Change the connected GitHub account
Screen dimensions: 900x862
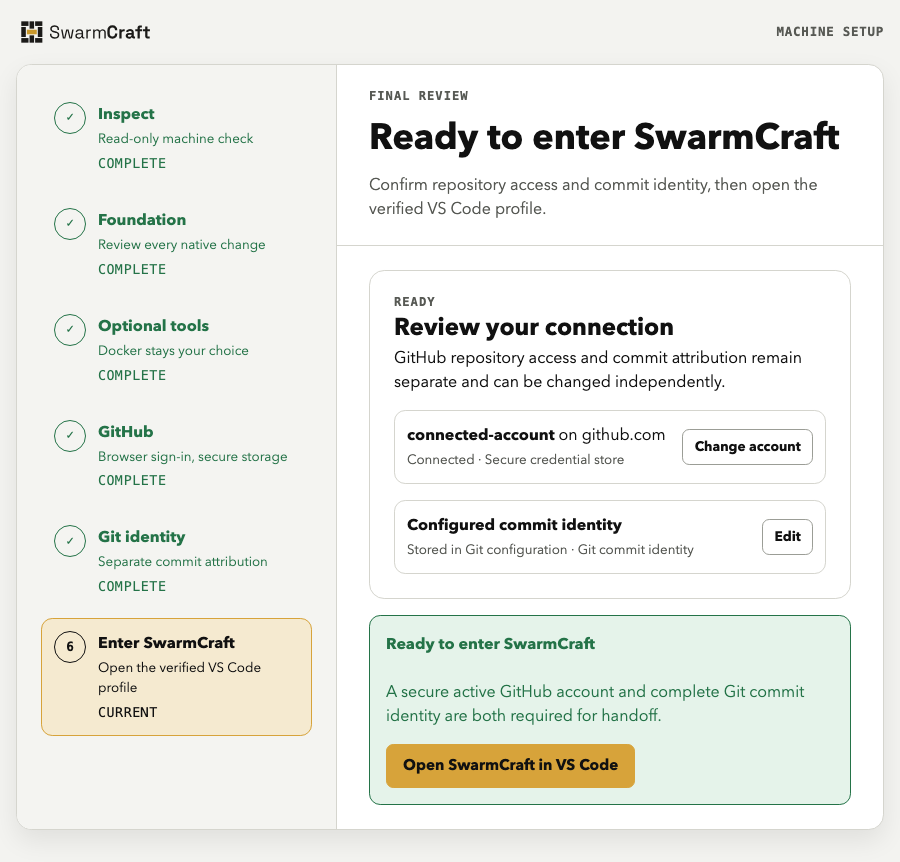point(747,446)
